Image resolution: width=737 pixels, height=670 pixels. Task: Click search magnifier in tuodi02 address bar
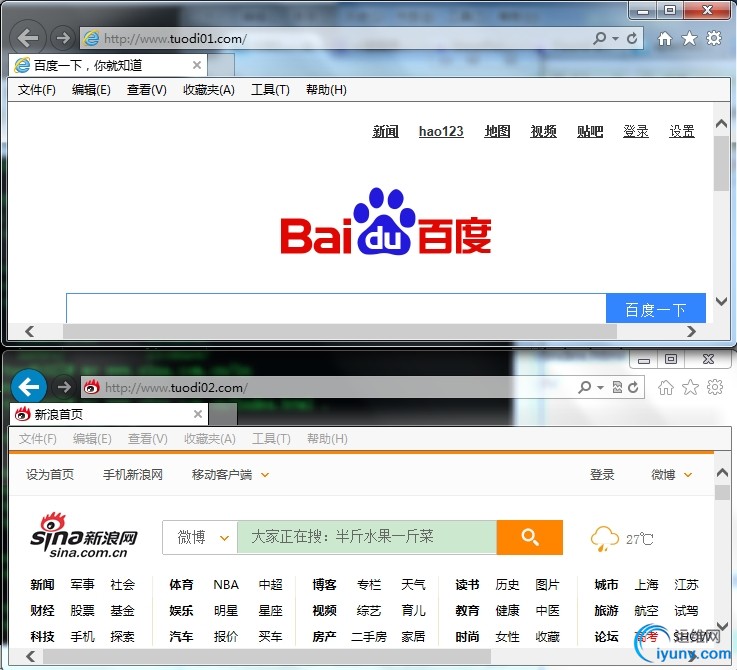pos(584,387)
